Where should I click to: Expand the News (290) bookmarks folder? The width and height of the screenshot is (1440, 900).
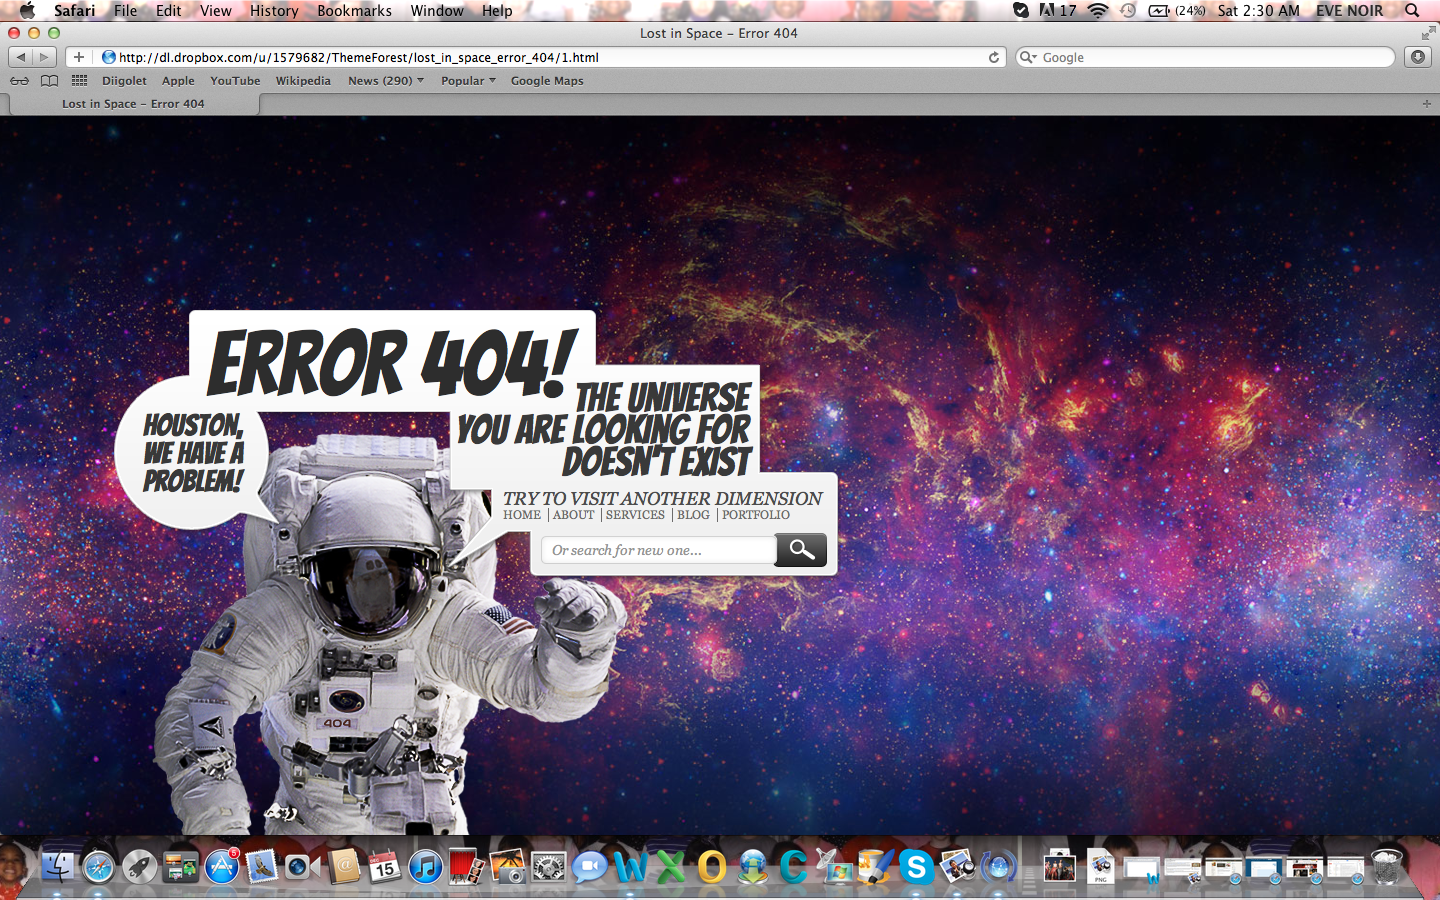coord(385,81)
